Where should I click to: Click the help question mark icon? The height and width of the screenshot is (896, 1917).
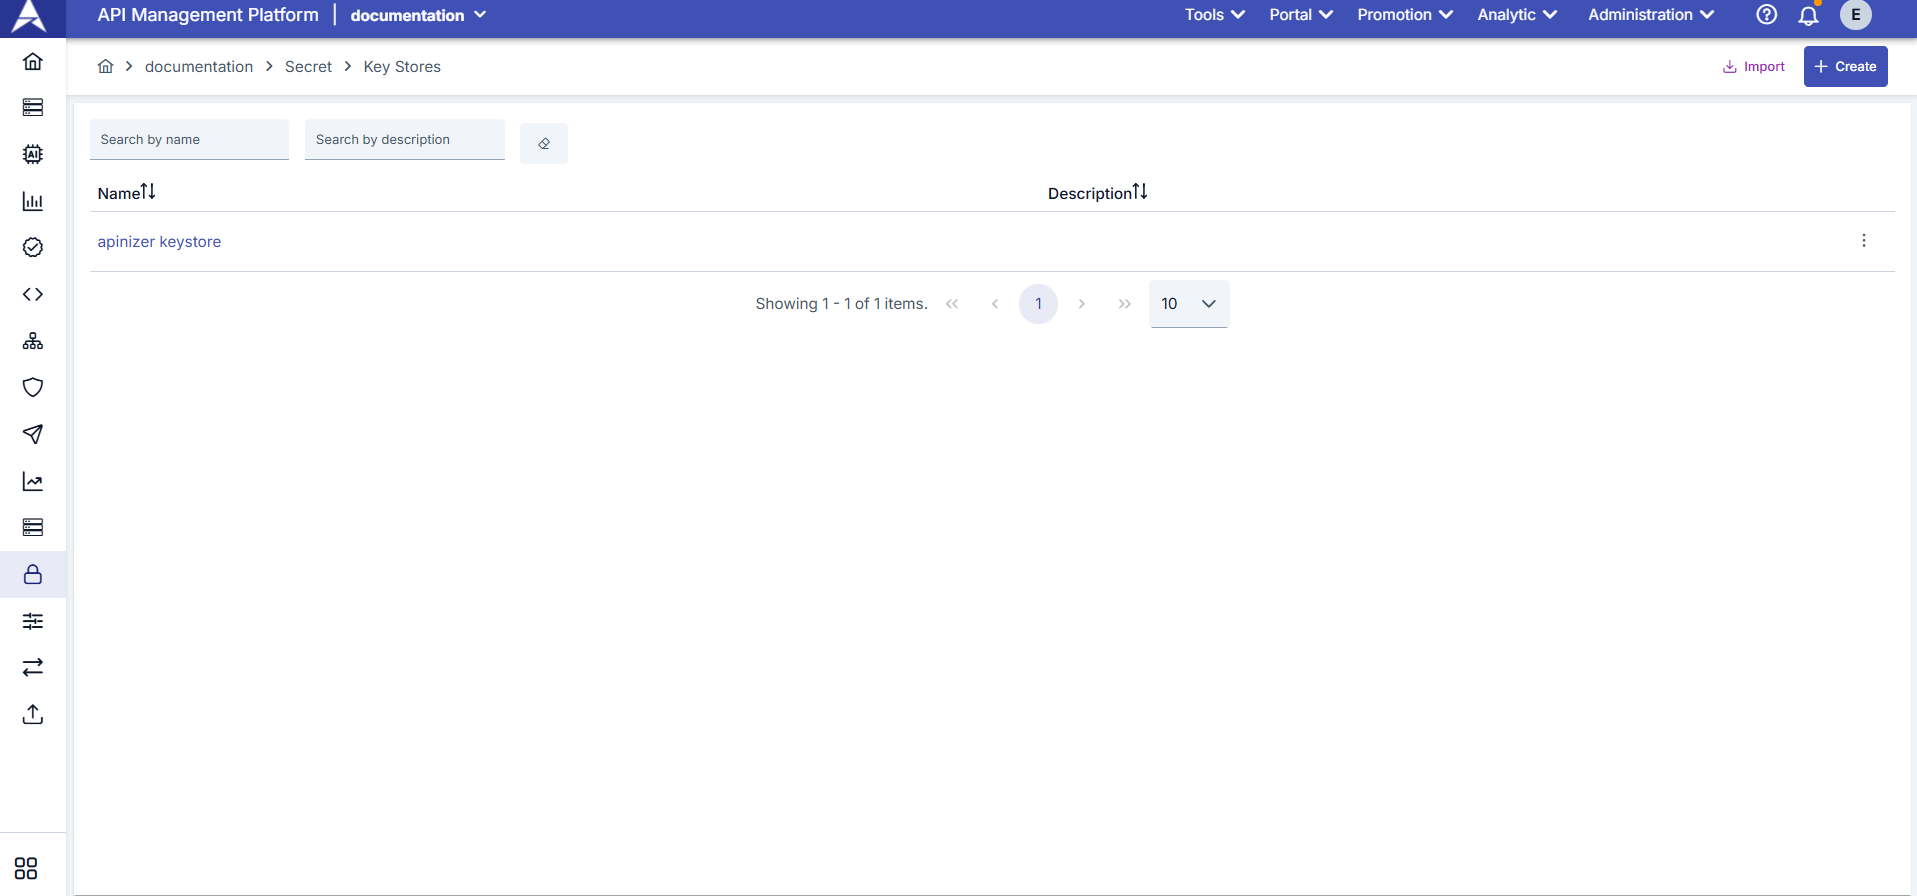(x=1767, y=15)
